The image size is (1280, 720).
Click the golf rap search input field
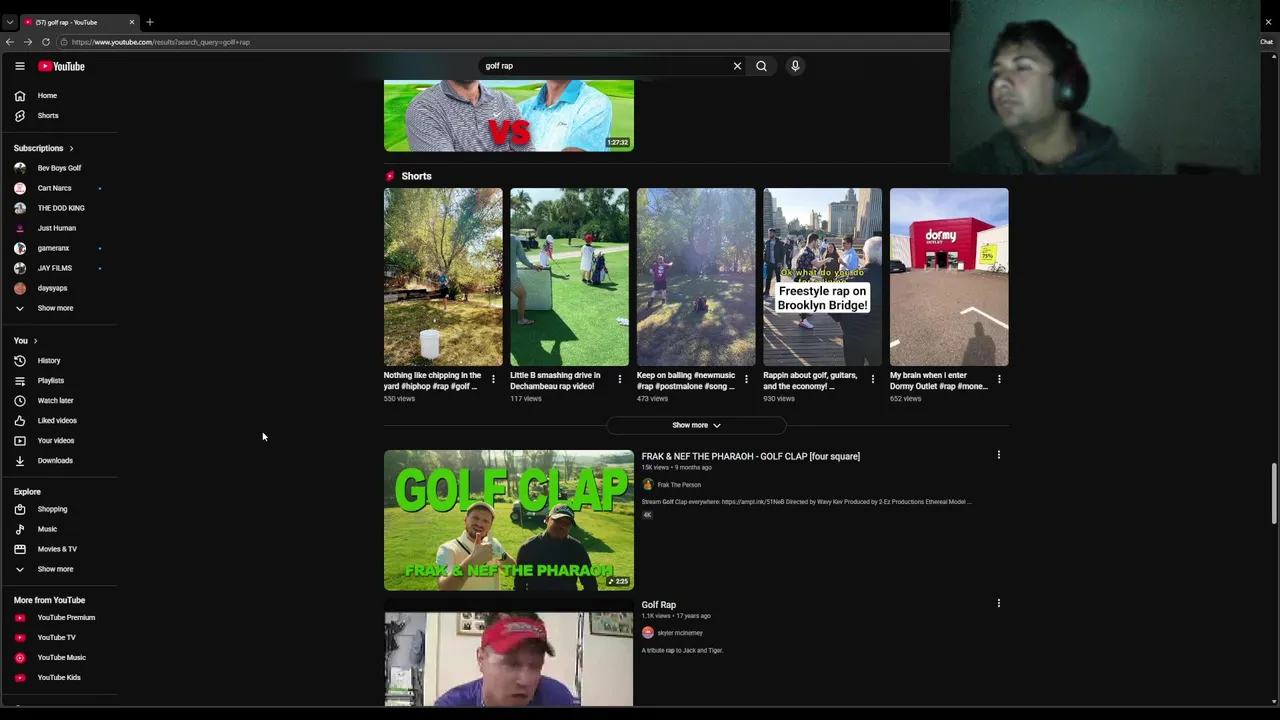[605, 66]
